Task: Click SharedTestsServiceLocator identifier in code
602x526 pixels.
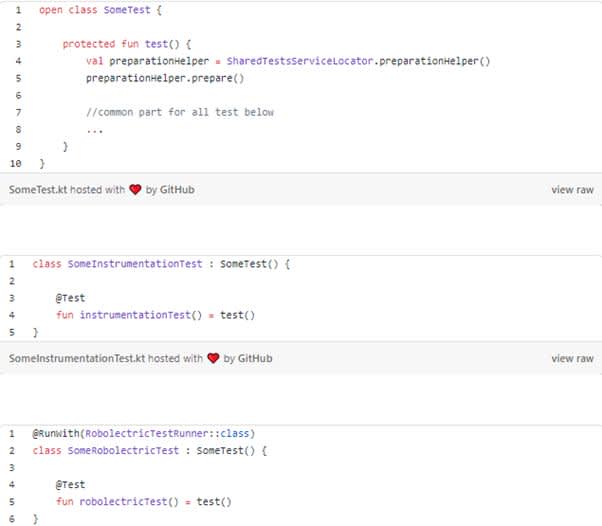Action: coord(300,61)
